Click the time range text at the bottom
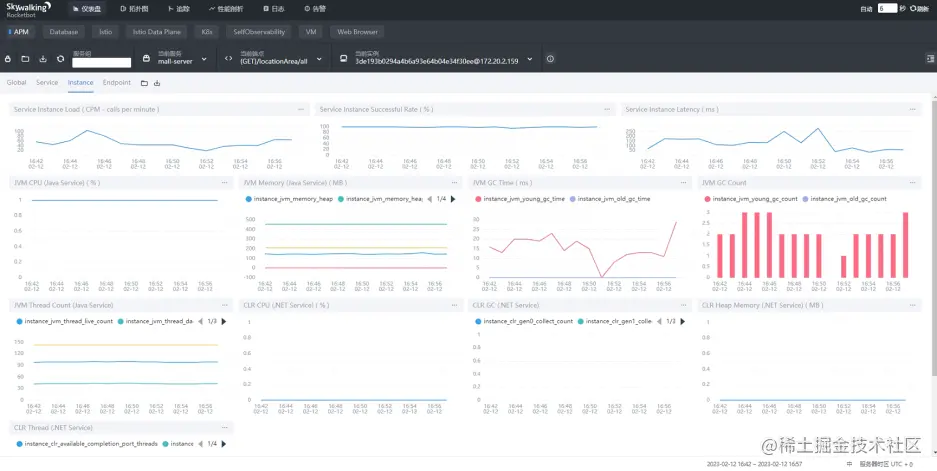 tap(754, 464)
